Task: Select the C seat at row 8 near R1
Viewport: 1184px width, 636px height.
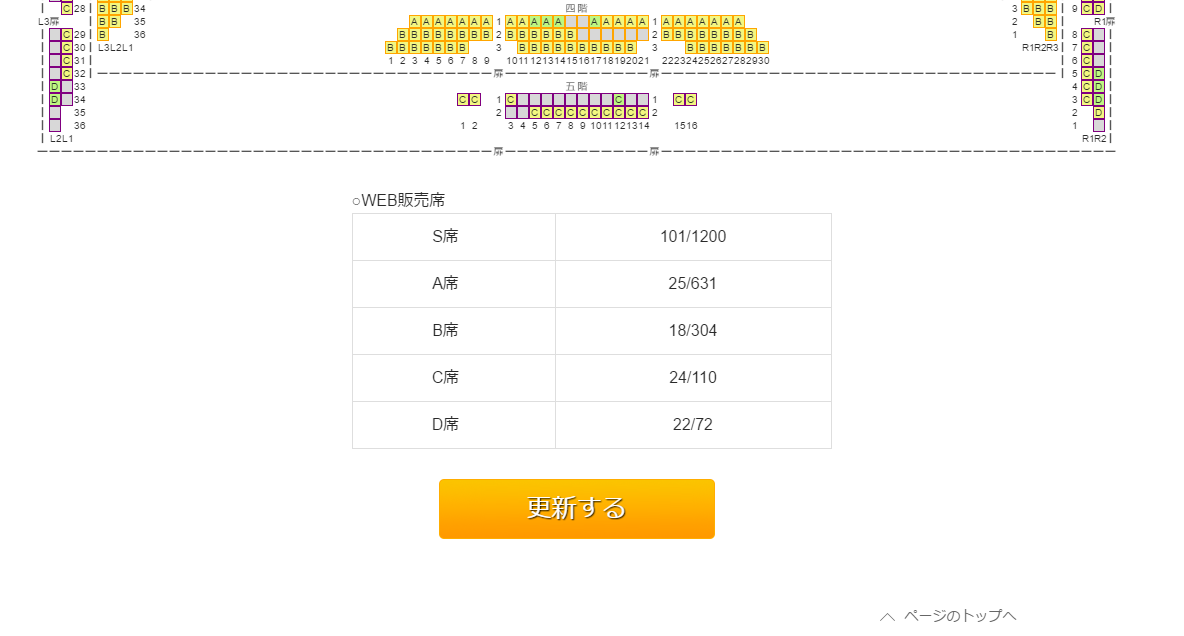Action: coord(1087,35)
